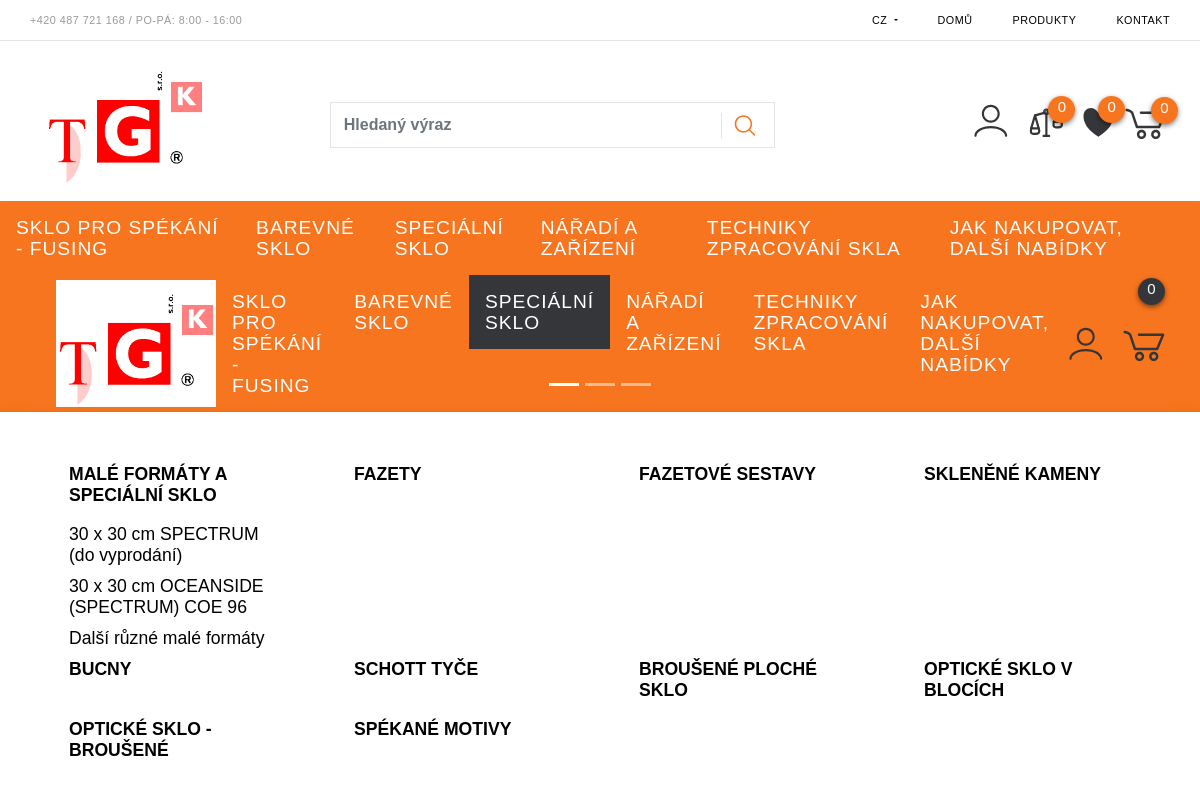Image resolution: width=1200 pixels, height=800 pixels.
Task: Expand Techniky zpracování skla in top navigation
Action: (803, 238)
